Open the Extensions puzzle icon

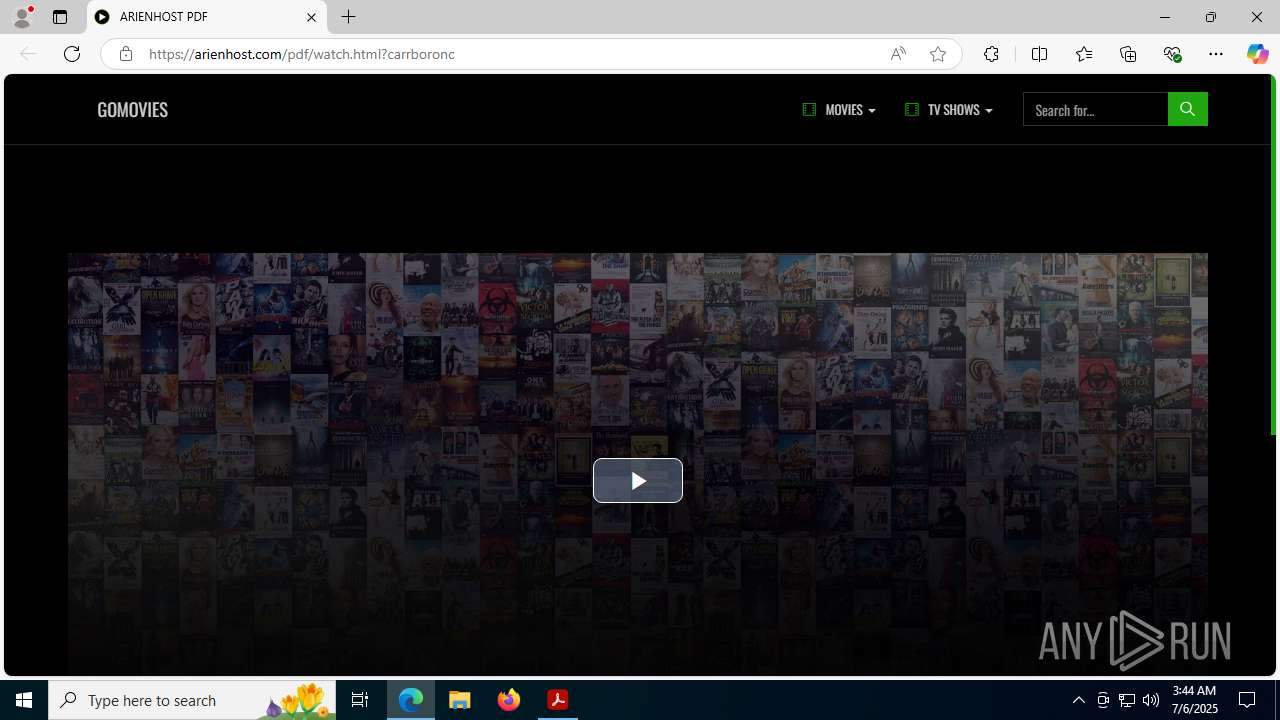tap(991, 54)
